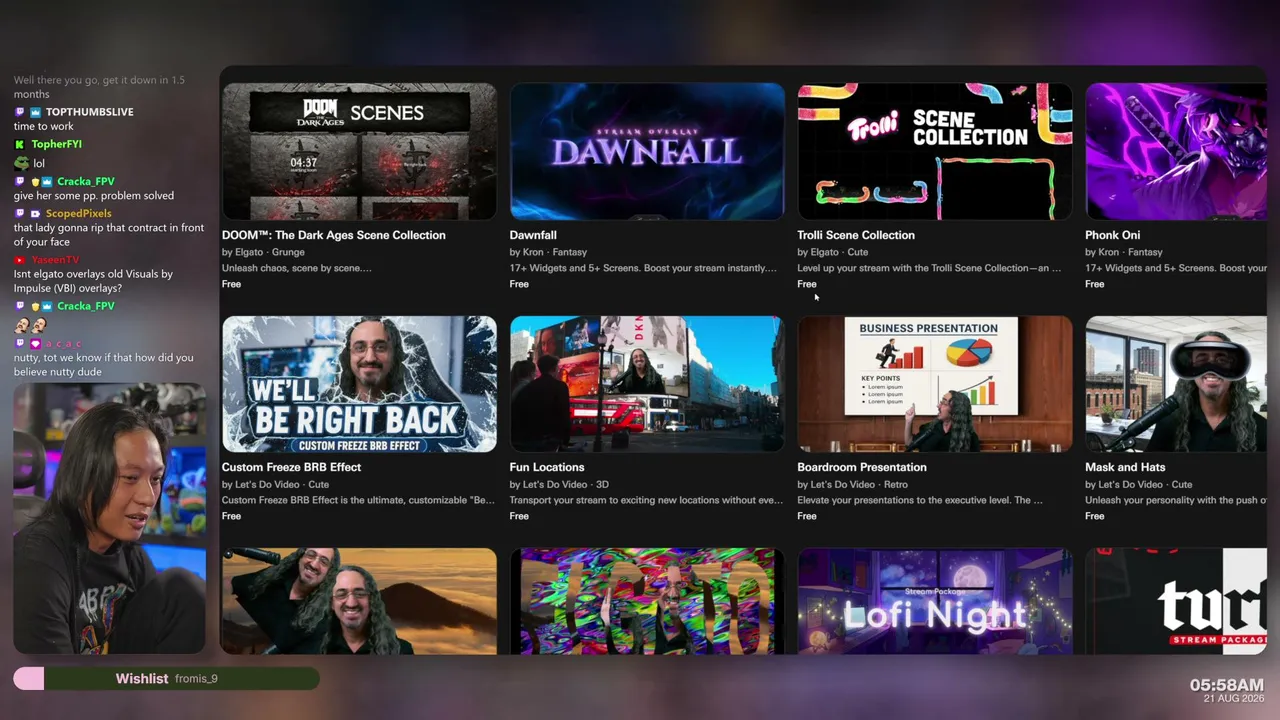1280x720 pixels.
Task: Select "by Elgato · Cute" under Trolli Scene Collection
Action: [833, 252]
